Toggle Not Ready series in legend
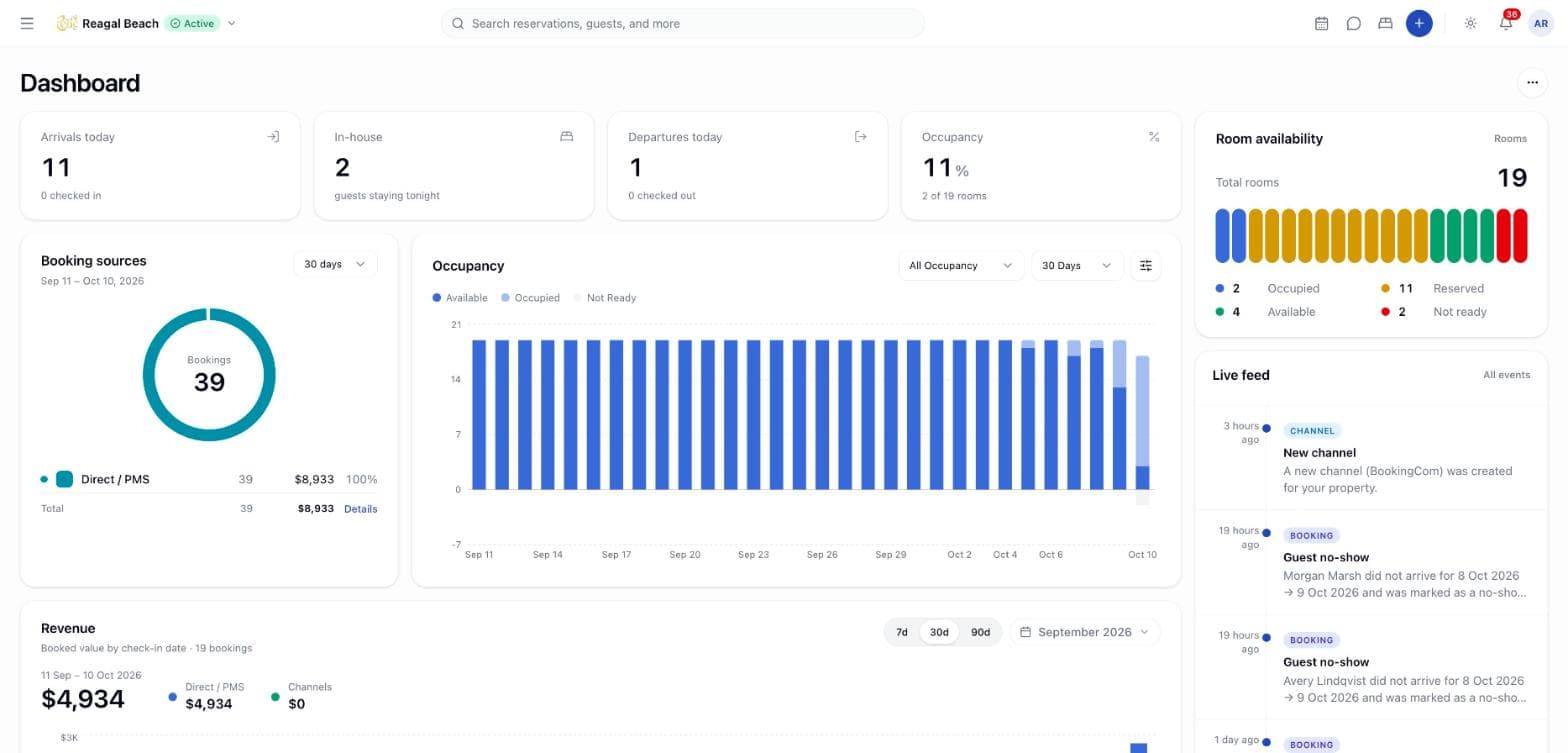 (x=604, y=298)
